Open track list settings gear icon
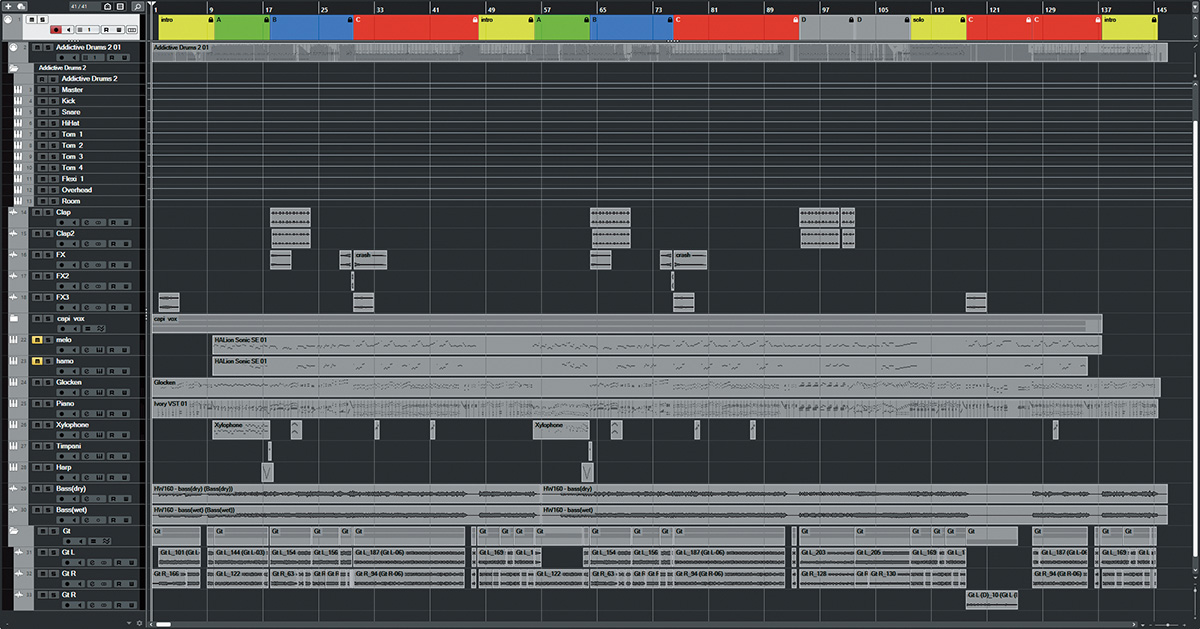This screenshot has height=629, width=1200. point(140,623)
